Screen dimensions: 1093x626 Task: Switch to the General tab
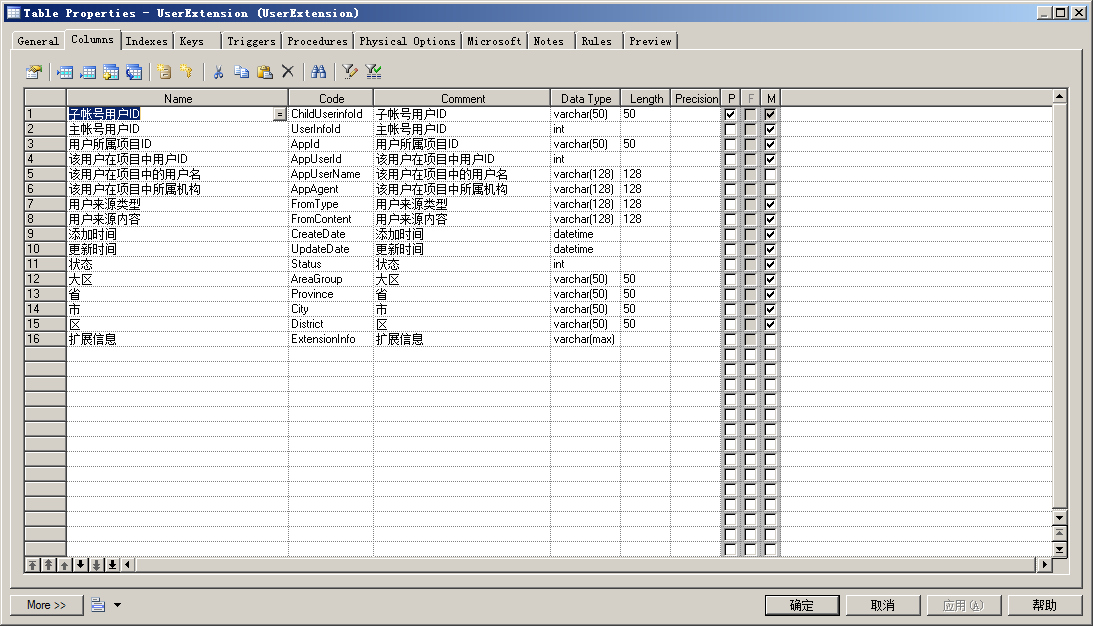coord(38,41)
